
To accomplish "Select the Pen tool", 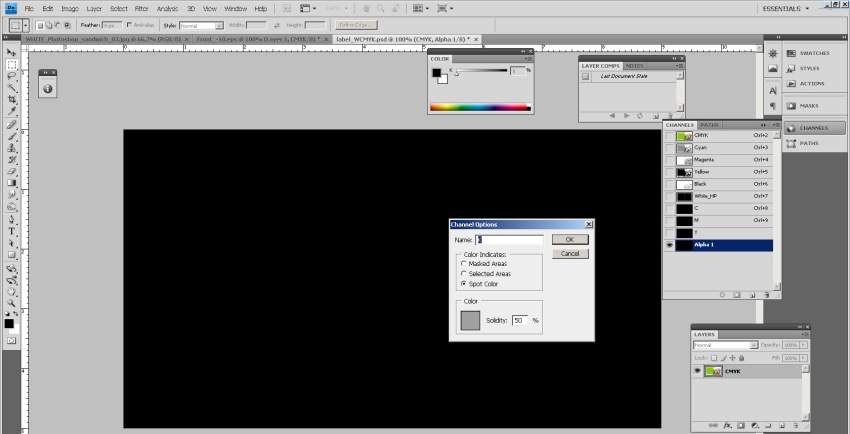I will click(11, 220).
